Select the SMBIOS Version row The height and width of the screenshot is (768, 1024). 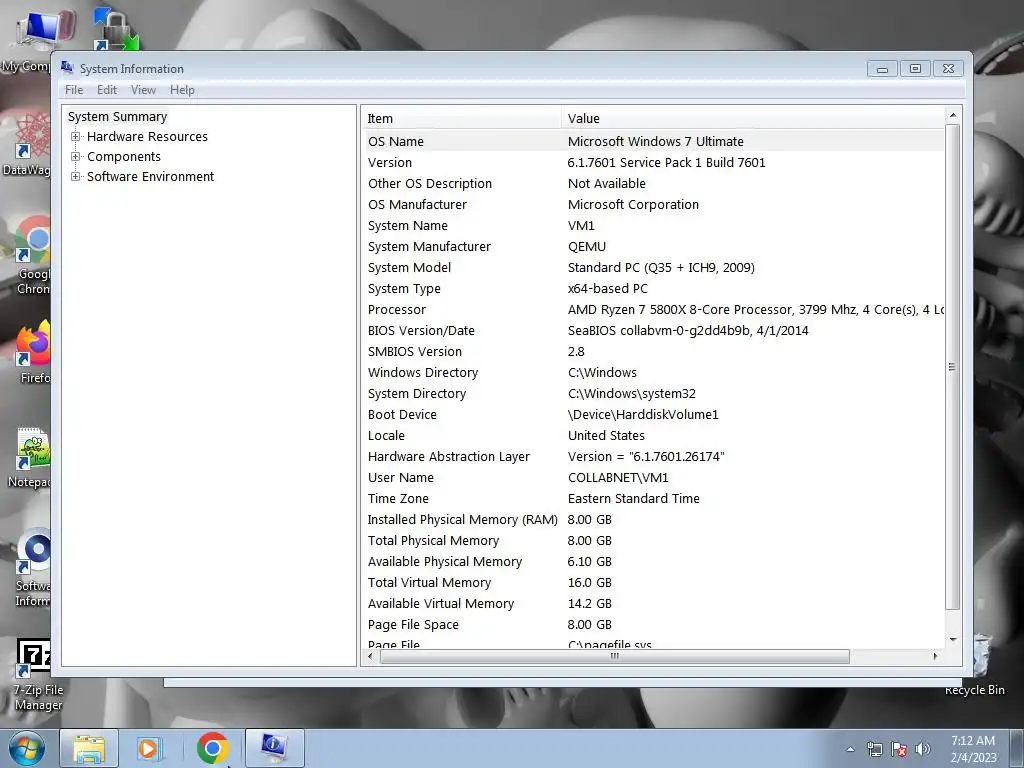point(653,351)
